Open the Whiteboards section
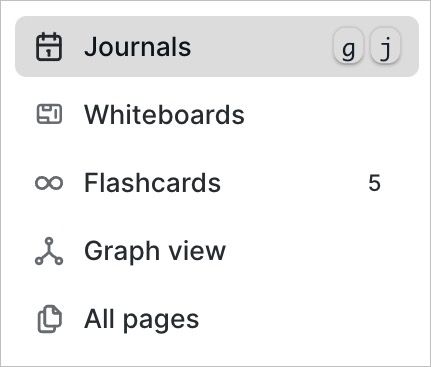 [x=217, y=115]
